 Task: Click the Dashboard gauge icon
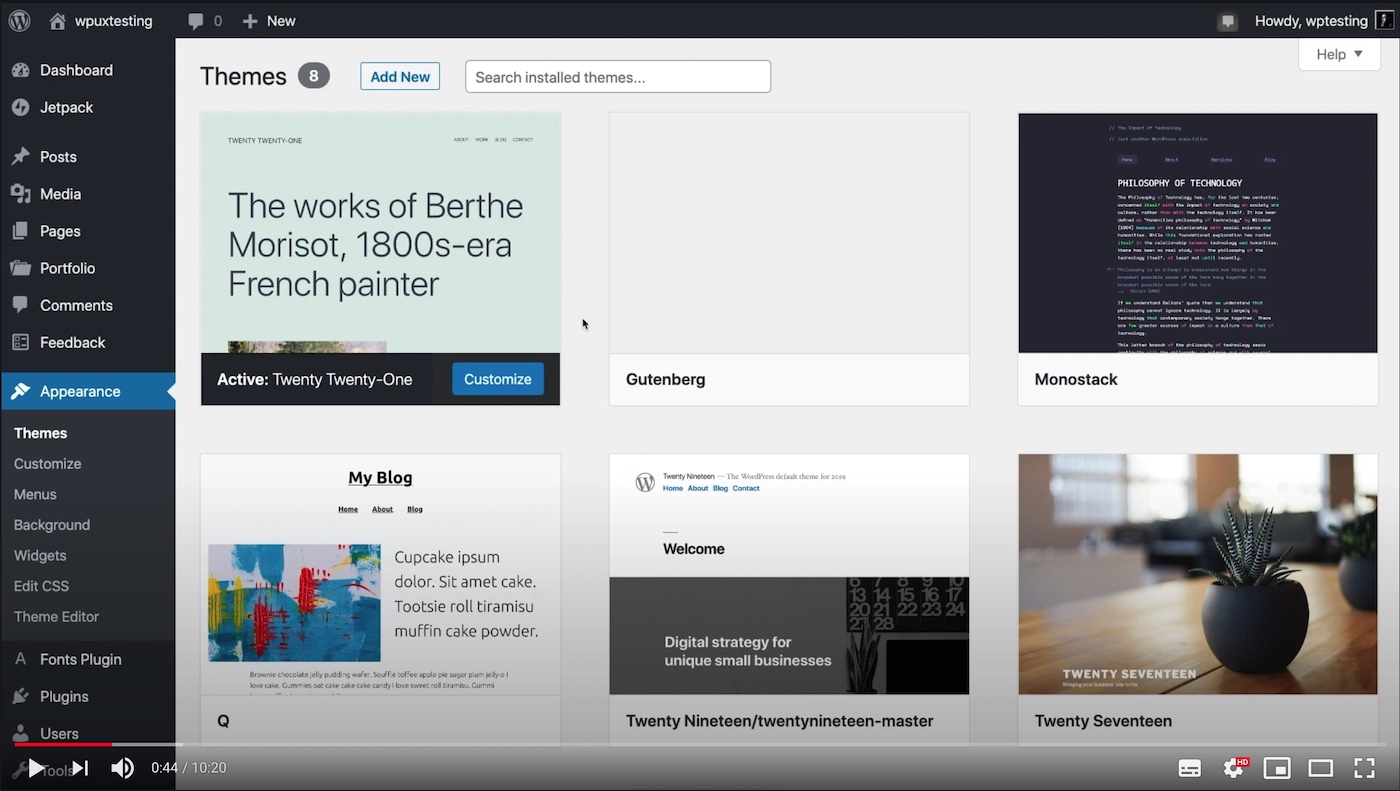click(x=20, y=70)
